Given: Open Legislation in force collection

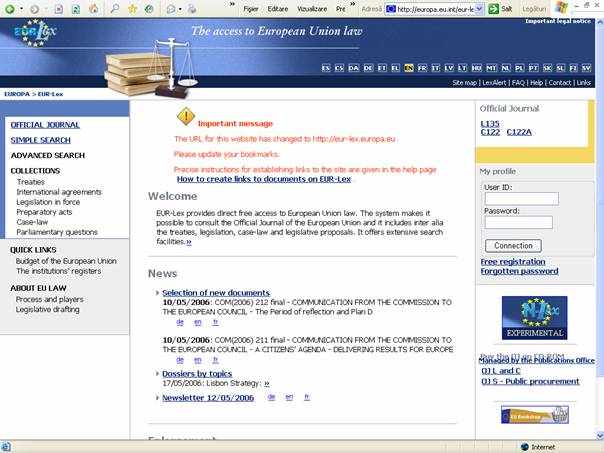Looking at the screenshot, I should click(x=48, y=202).
